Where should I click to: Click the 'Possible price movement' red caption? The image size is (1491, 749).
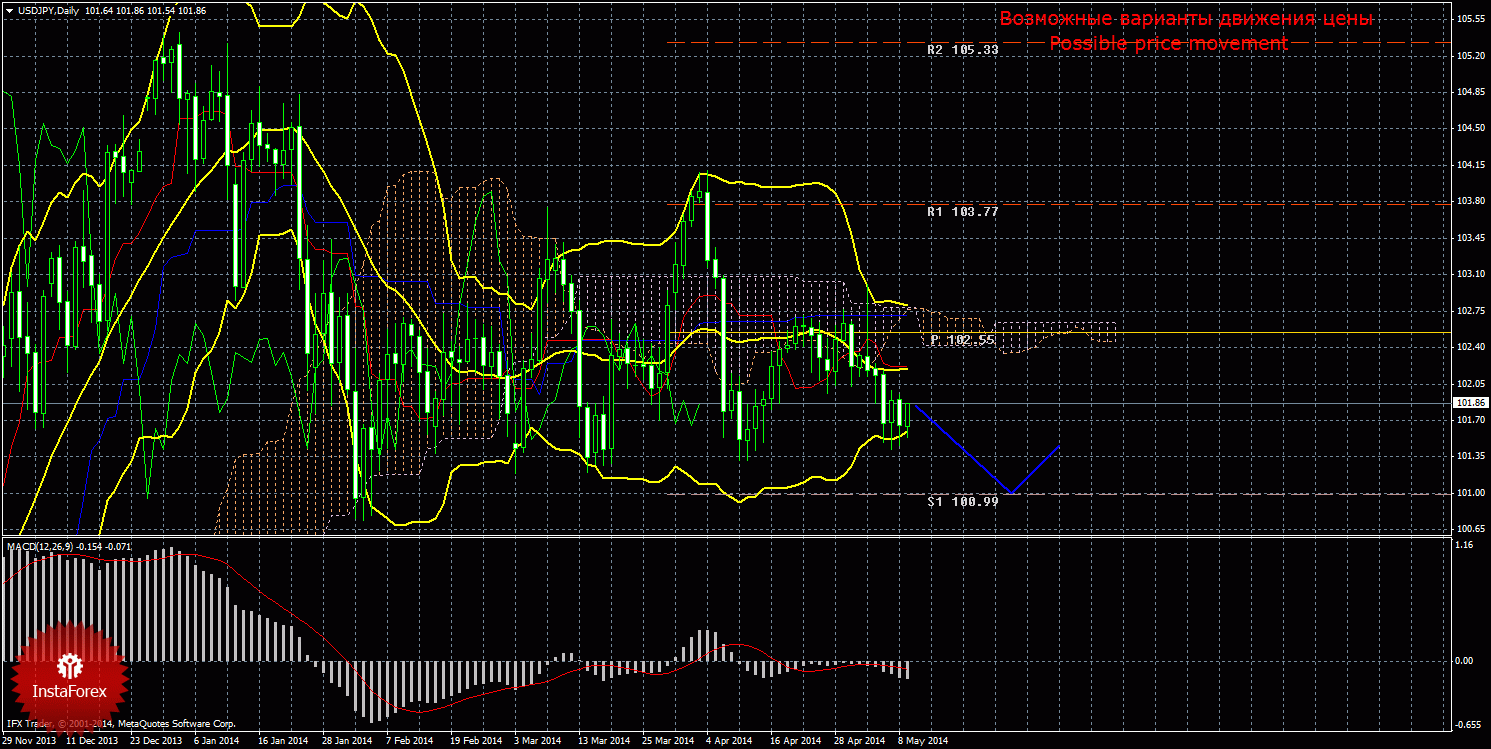click(x=1168, y=44)
